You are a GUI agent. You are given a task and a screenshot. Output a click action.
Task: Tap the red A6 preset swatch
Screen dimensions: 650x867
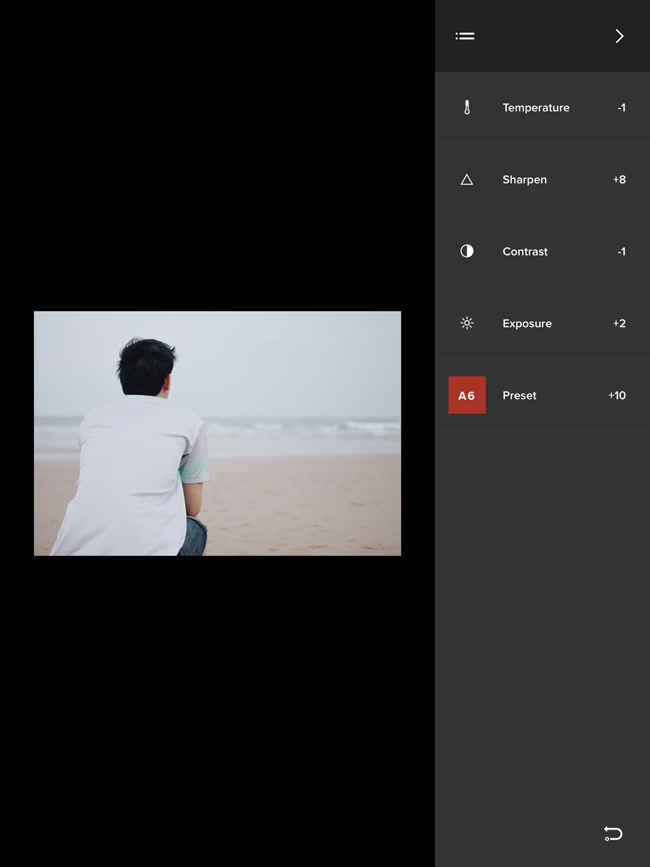[467, 395]
